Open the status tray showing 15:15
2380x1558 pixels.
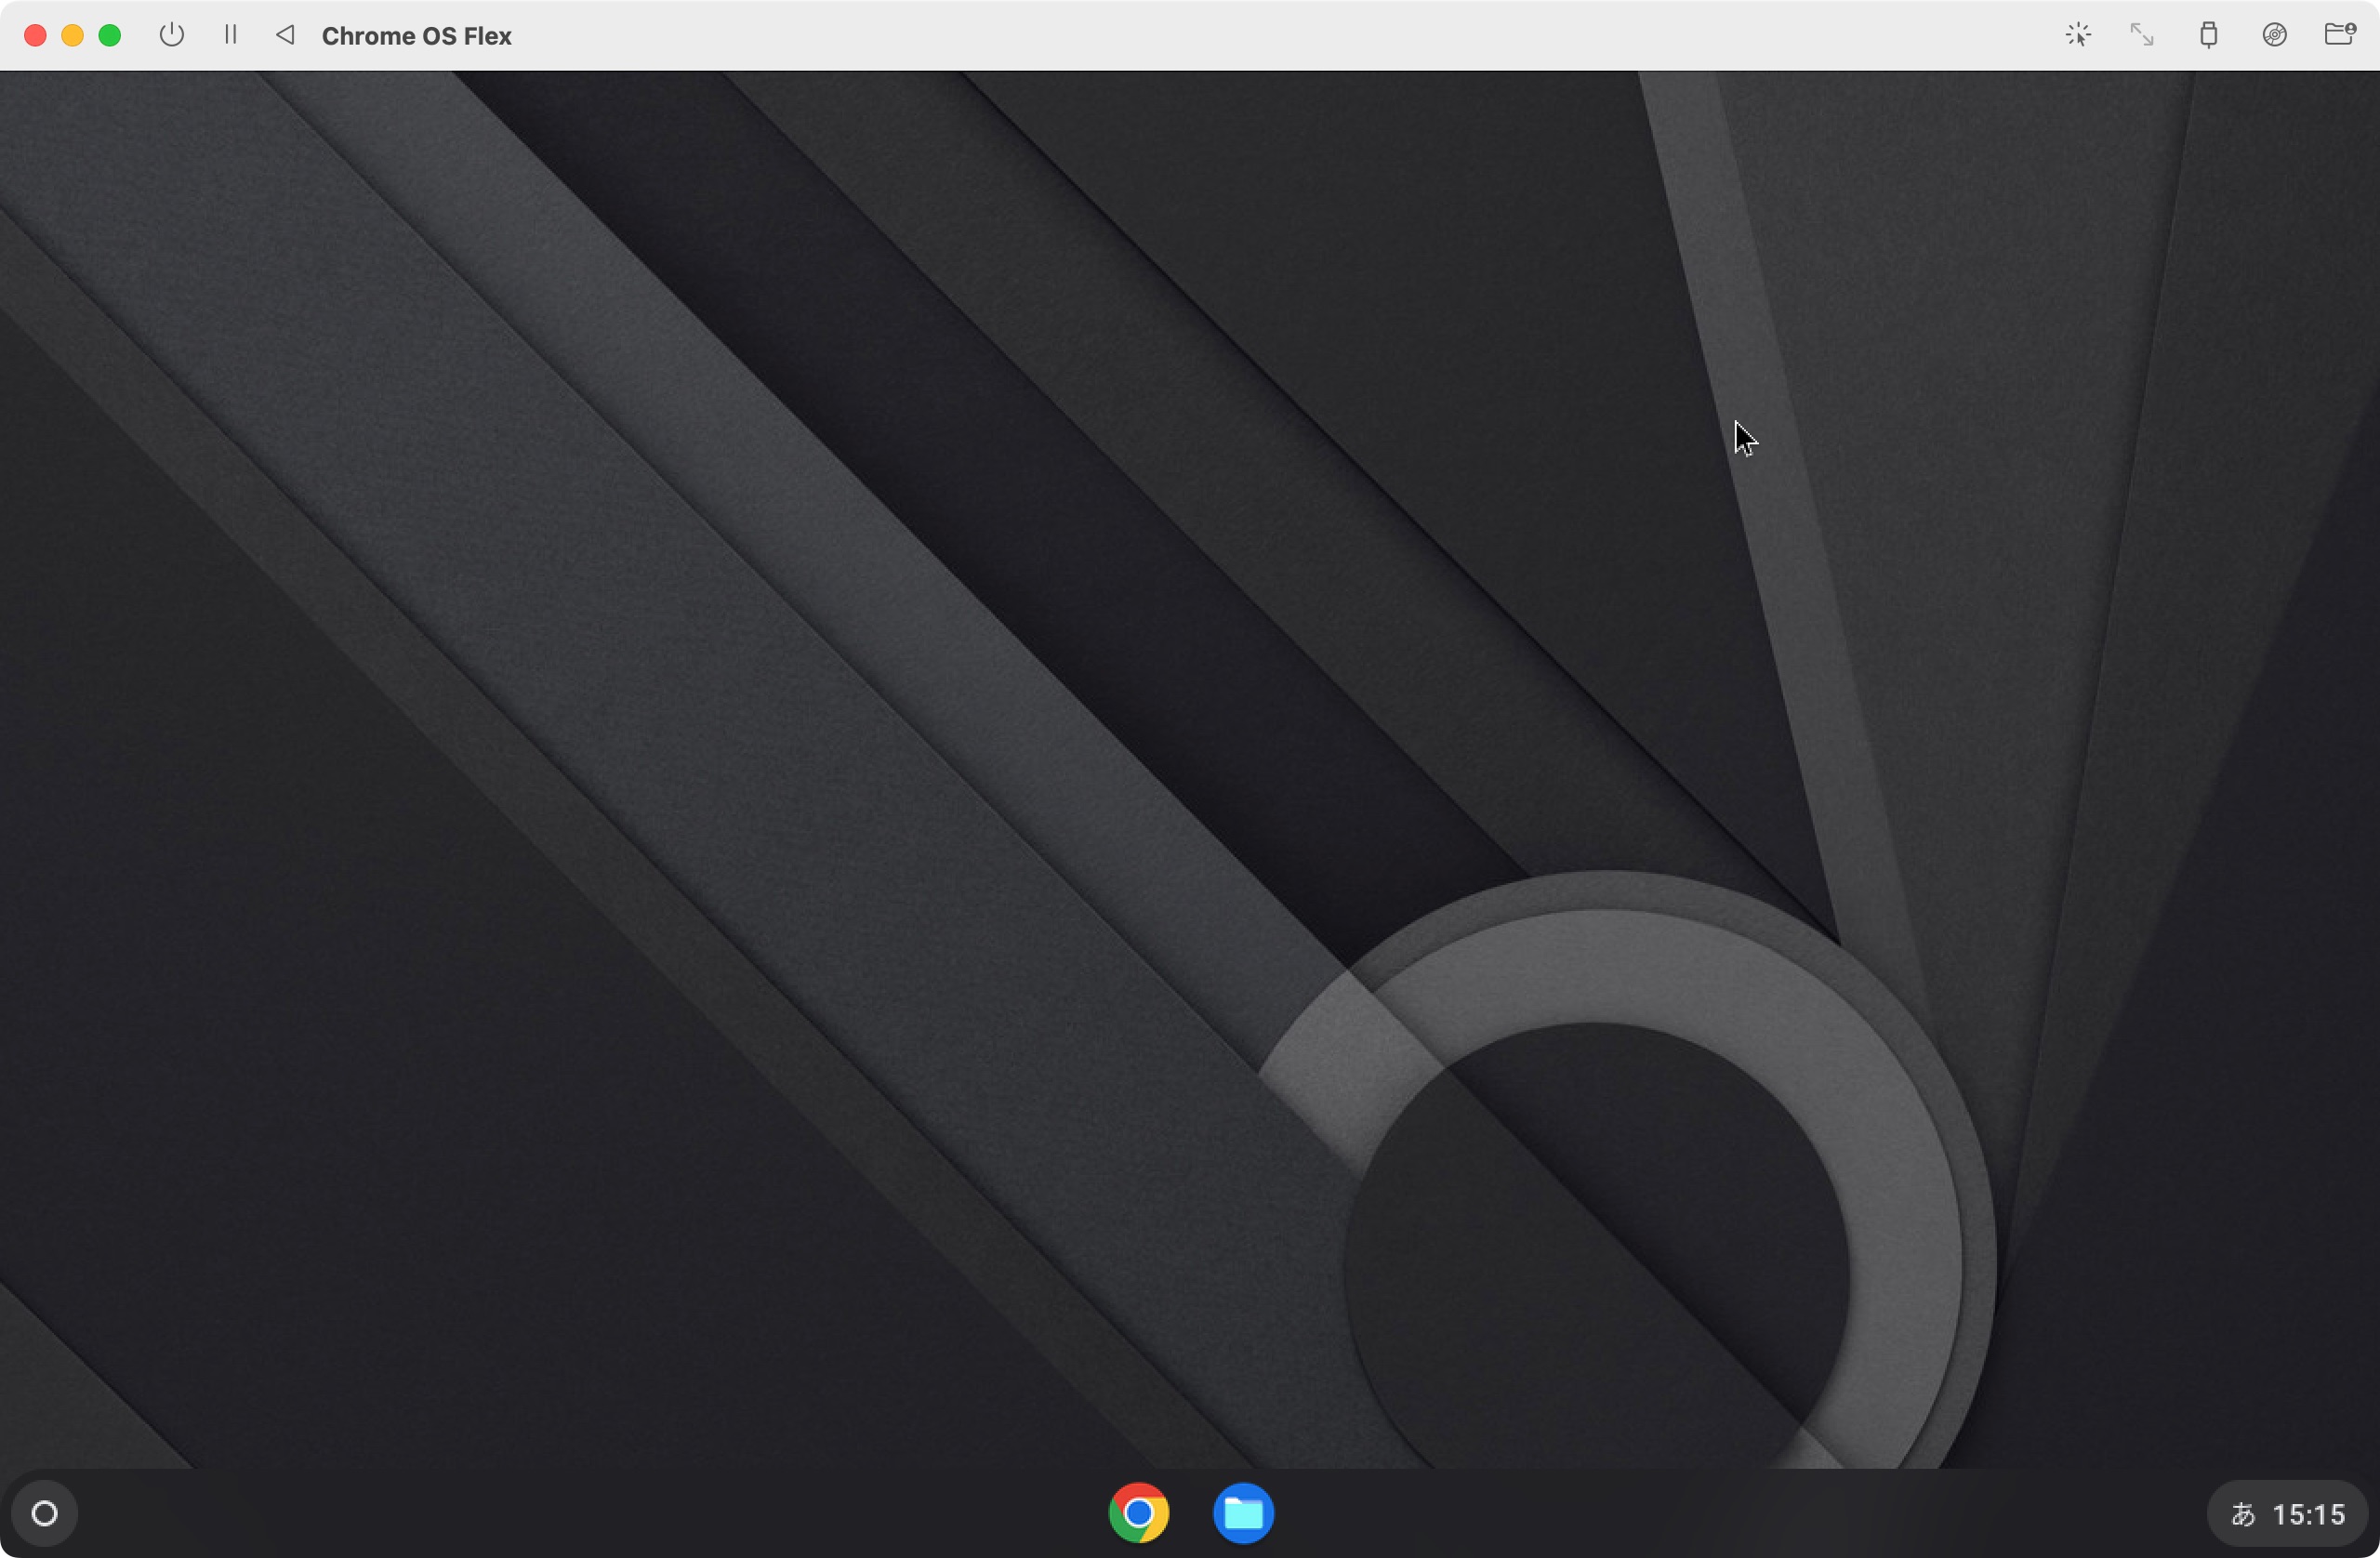2287,1514
